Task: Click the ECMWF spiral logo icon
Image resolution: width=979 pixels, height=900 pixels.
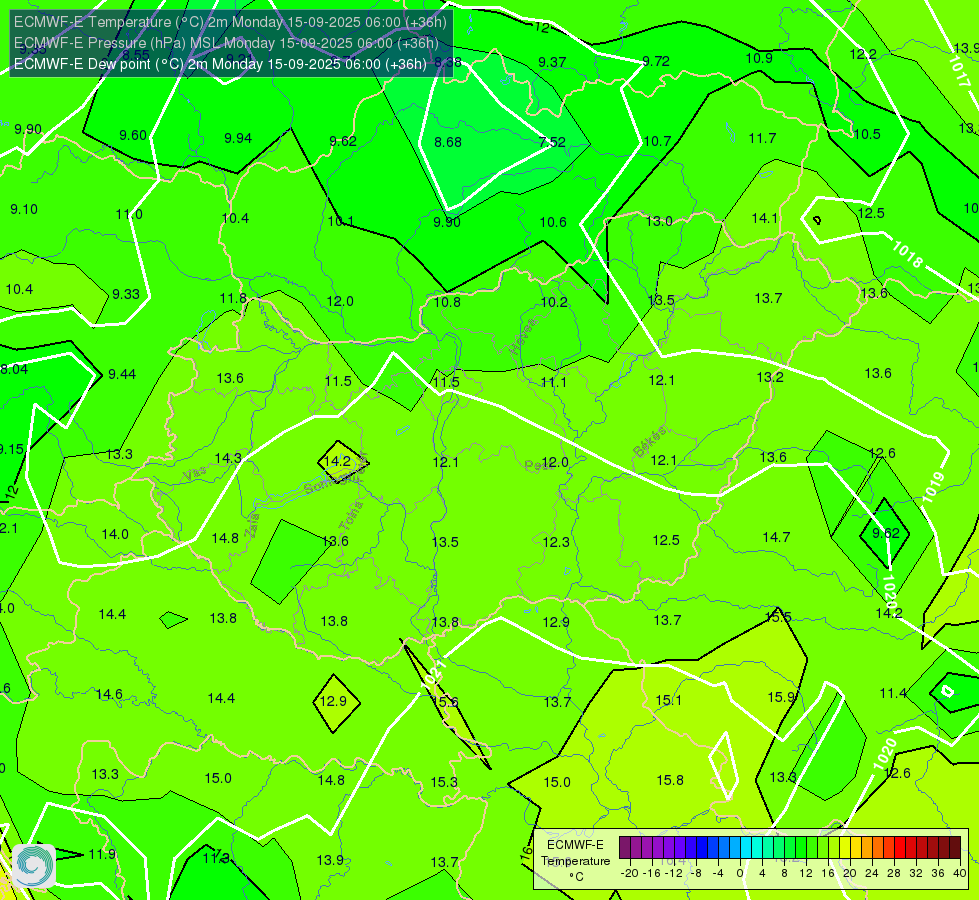Action: (x=34, y=865)
